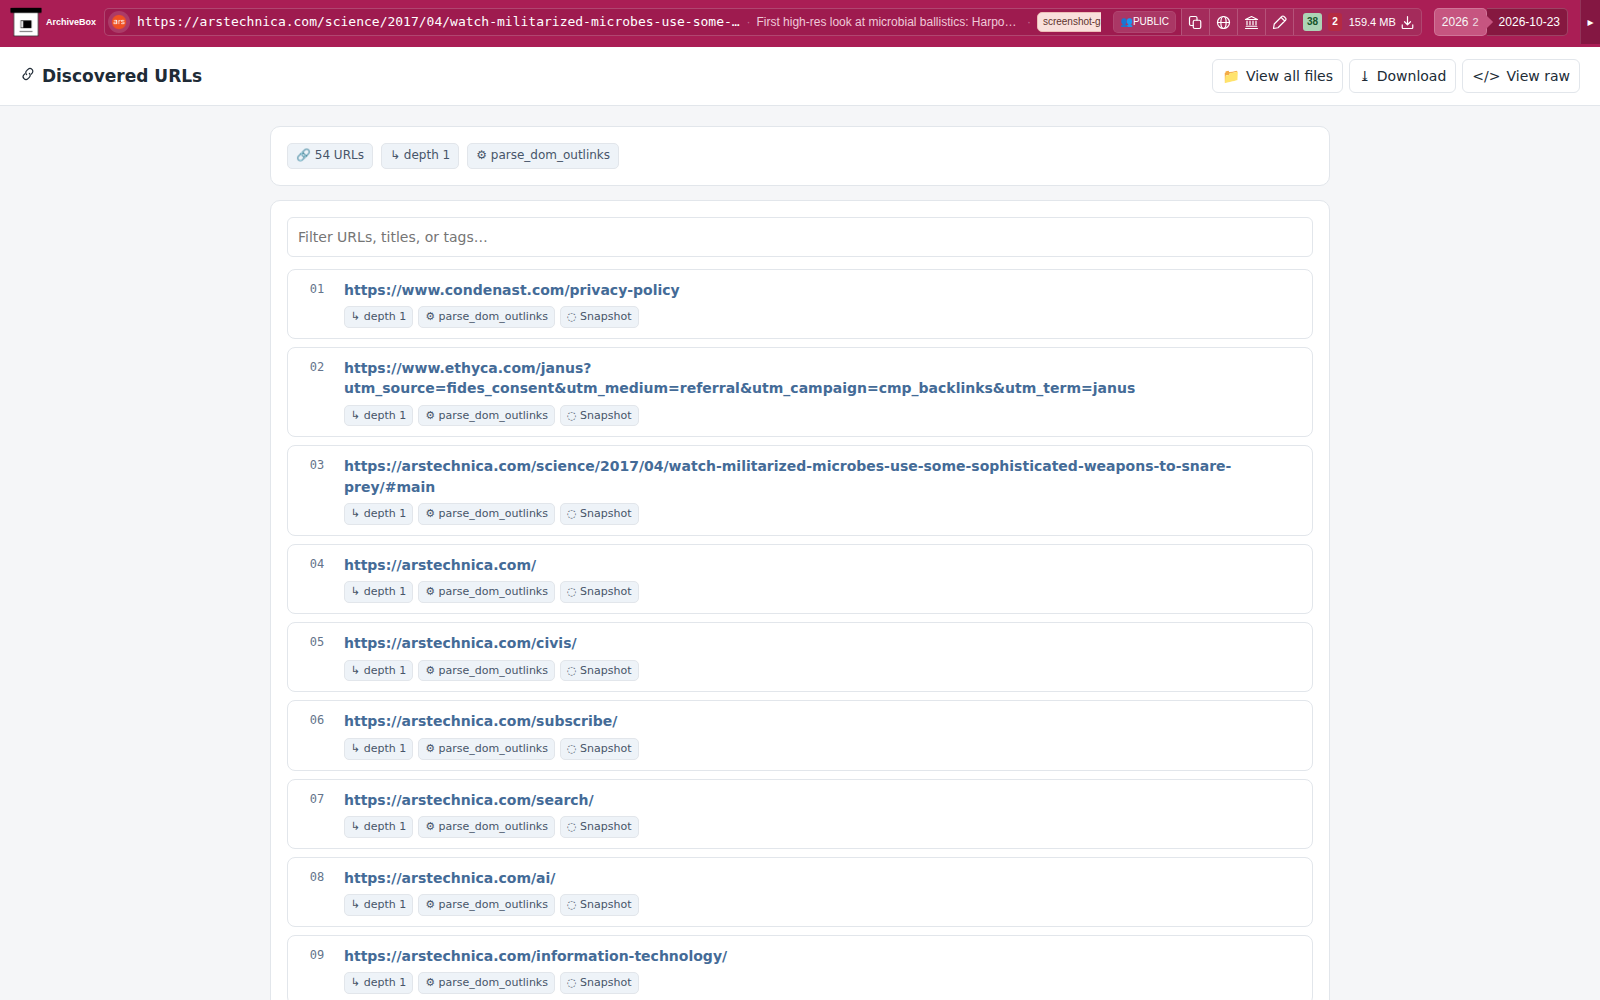Open the arstechnica #main article link
The height and width of the screenshot is (1000, 1600).
pos(787,476)
